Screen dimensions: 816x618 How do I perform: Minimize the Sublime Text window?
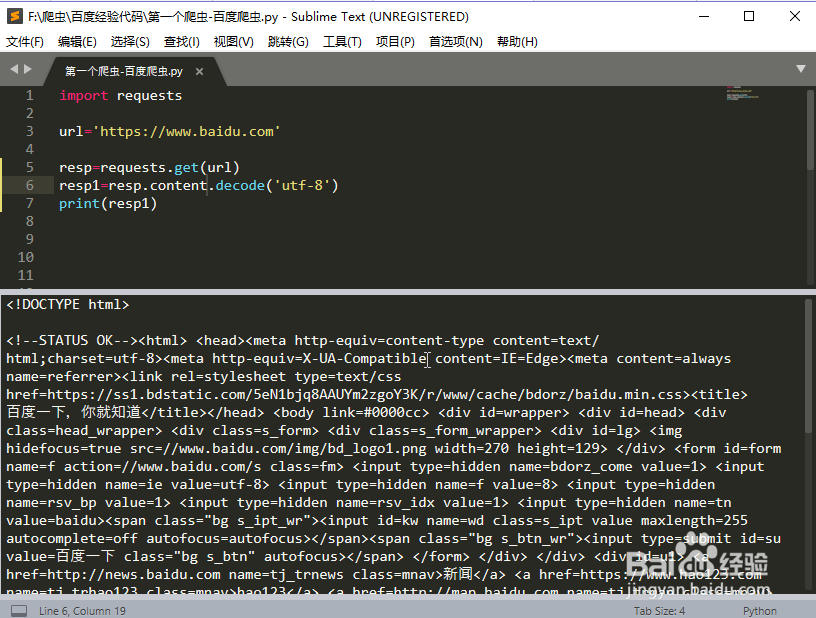704,17
